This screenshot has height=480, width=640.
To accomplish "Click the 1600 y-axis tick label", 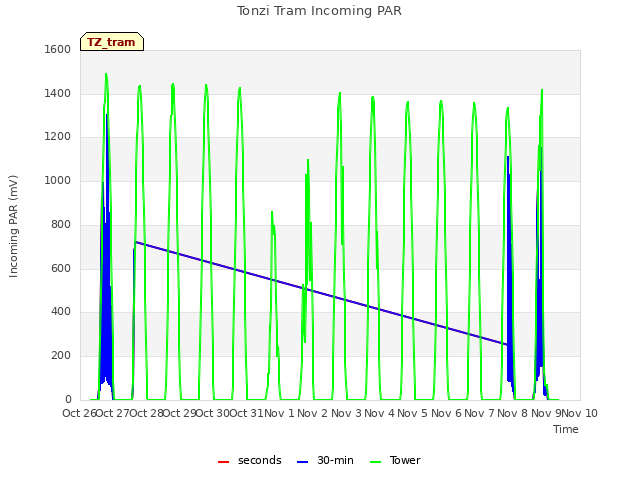I will point(58,49).
